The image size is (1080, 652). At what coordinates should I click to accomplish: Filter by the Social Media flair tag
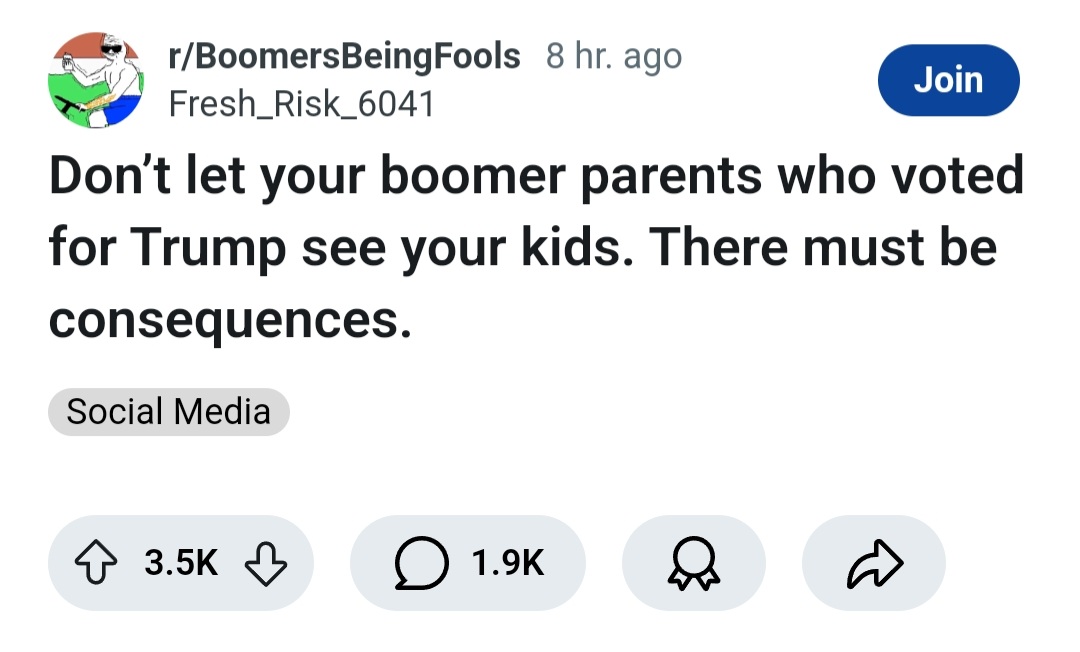point(168,412)
